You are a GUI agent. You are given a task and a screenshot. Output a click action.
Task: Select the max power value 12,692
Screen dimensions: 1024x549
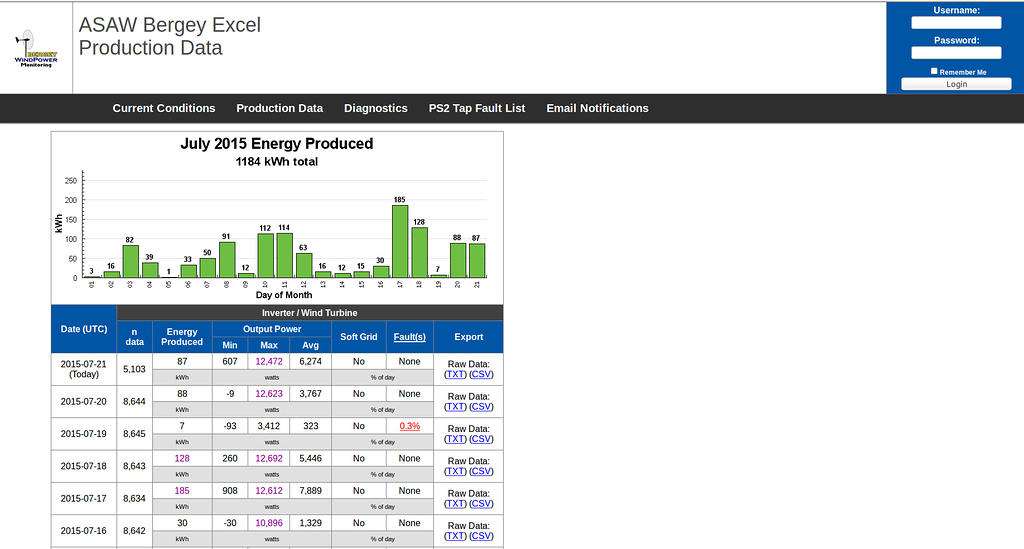click(269, 459)
